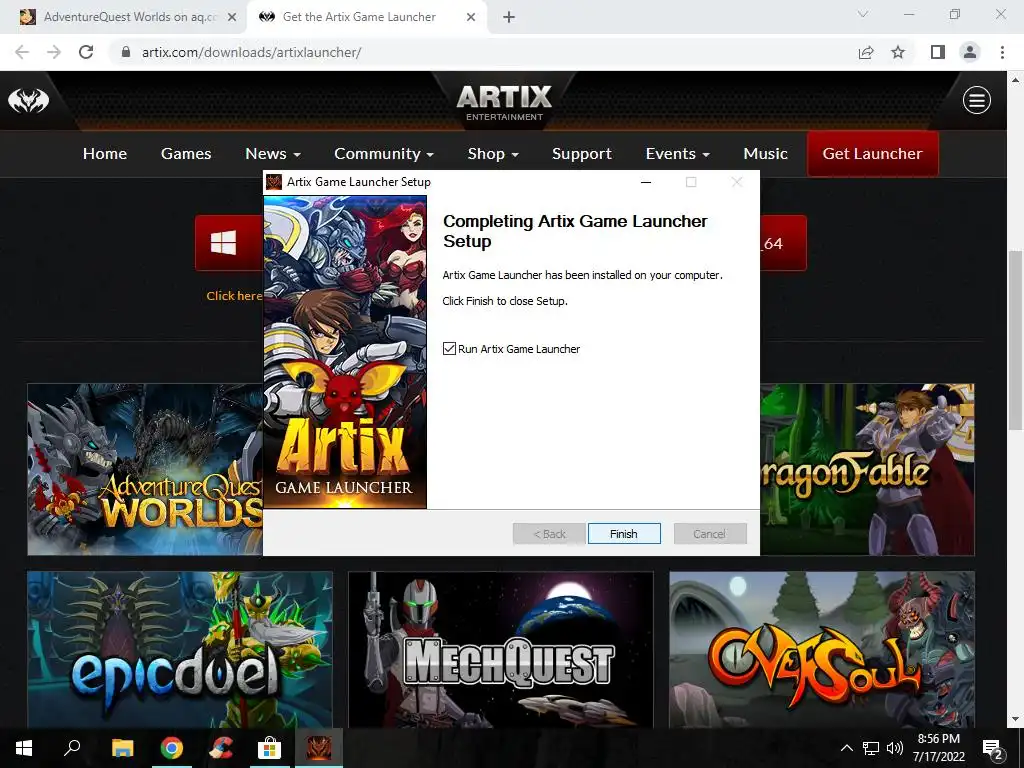Select Artix installer taskbar icon
This screenshot has height=768, width=1024.
point(319,748)
